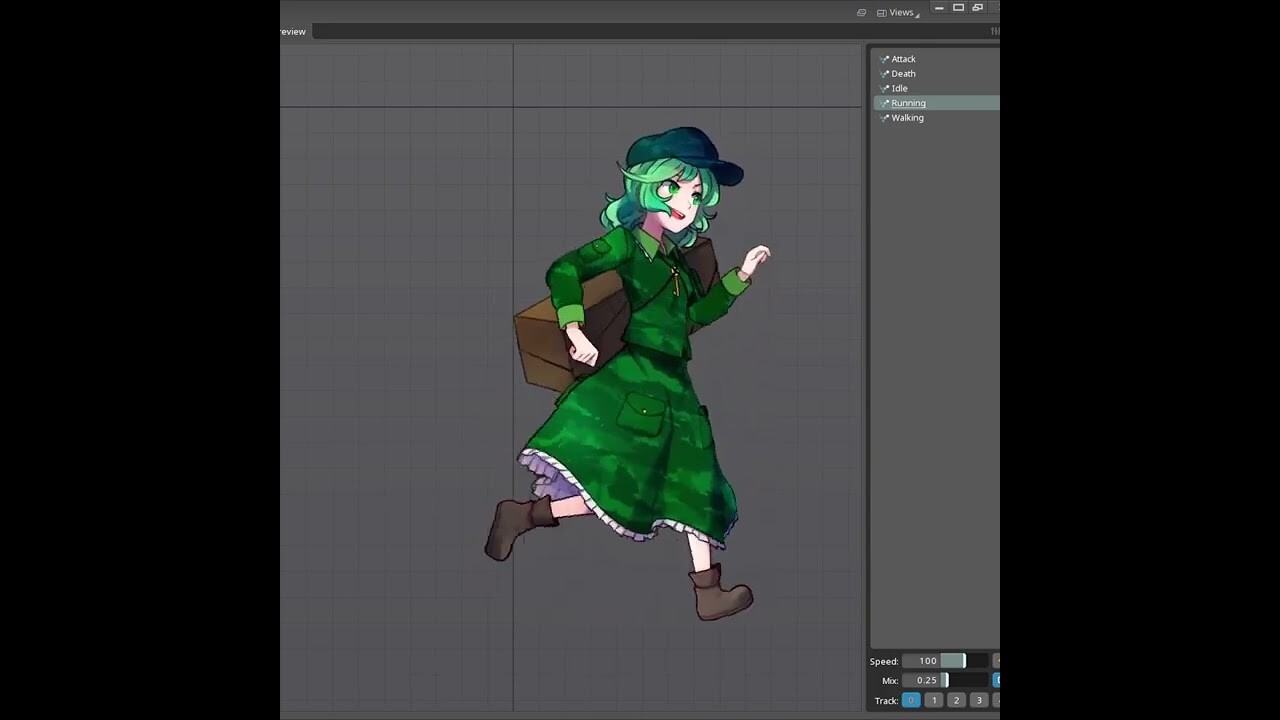The image size is (1280, 720).
Task: Select Track 1 button
Action: click(x=934, y=700)
